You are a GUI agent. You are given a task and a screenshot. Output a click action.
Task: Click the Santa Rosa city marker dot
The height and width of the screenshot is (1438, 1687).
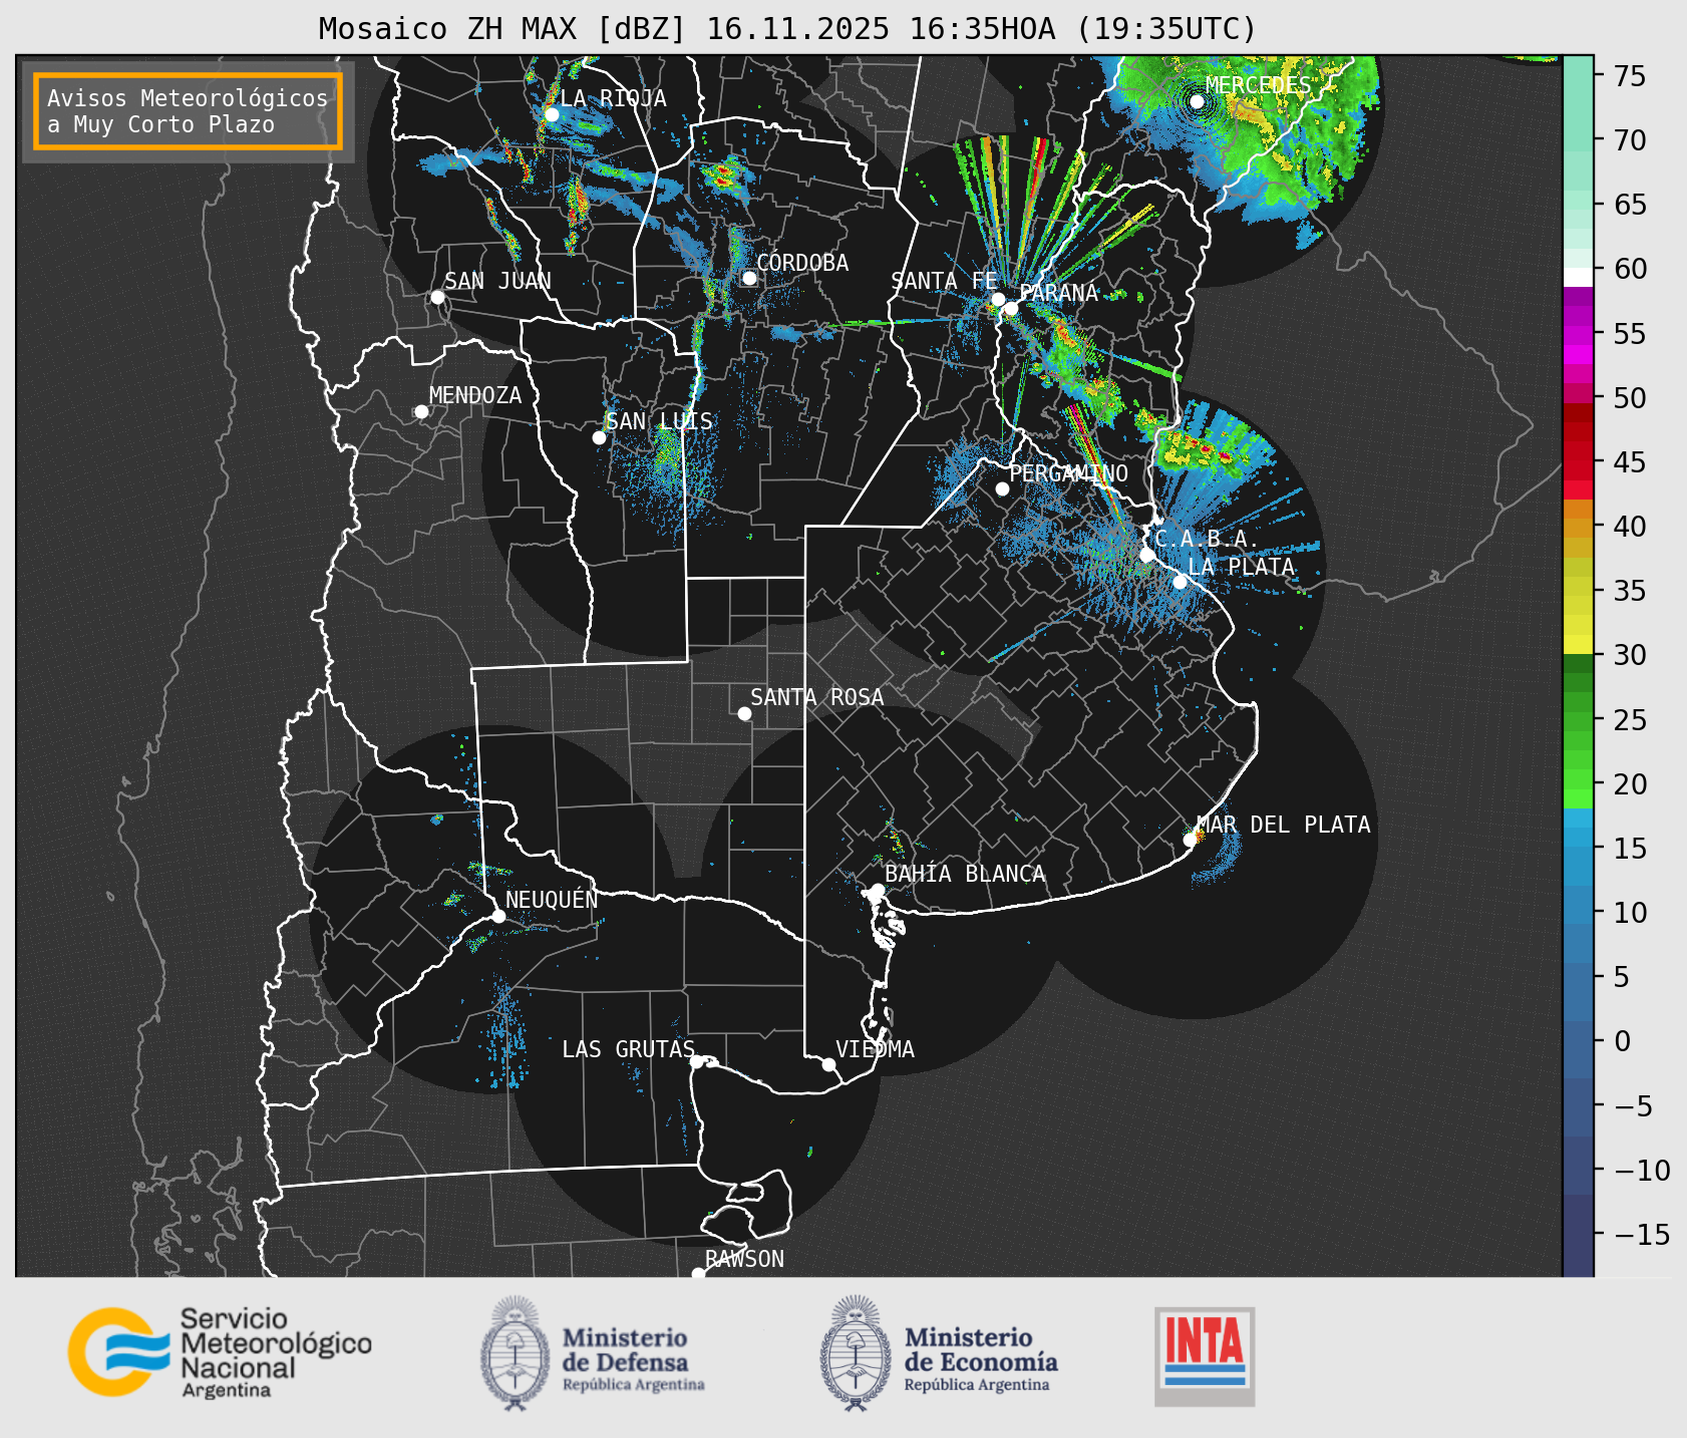[x=744, y=713]
